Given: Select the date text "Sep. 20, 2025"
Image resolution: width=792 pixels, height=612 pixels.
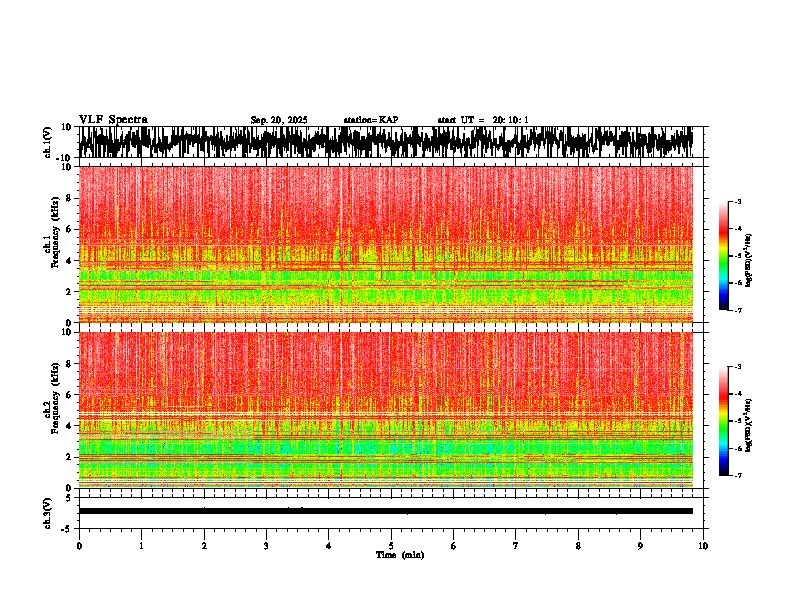Looking at the screenshot, I should pyautogui.click(x=279, y=120).
